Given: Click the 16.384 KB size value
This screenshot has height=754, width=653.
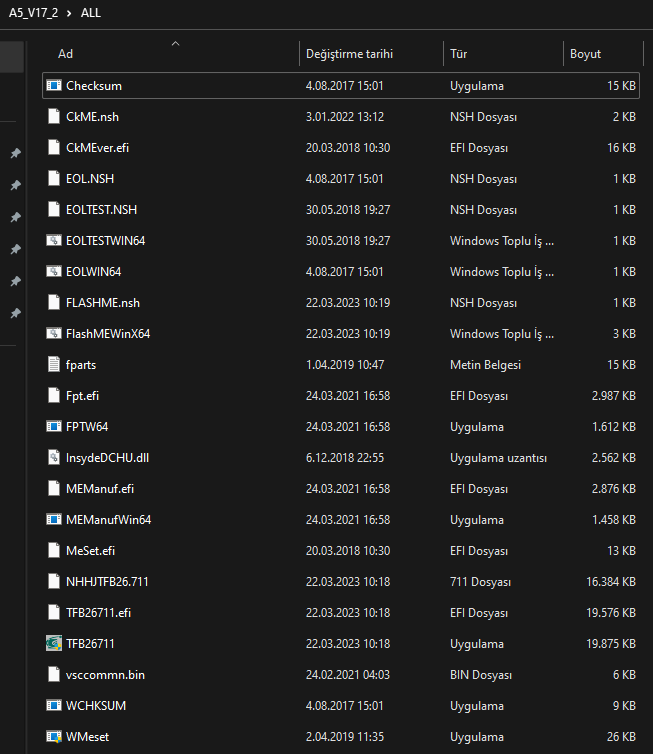Looking at the screenshot, I should (x=611, y=582).
